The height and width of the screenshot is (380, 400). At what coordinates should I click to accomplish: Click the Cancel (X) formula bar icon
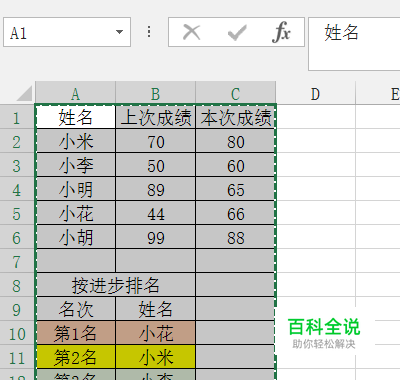coord(192,32)
